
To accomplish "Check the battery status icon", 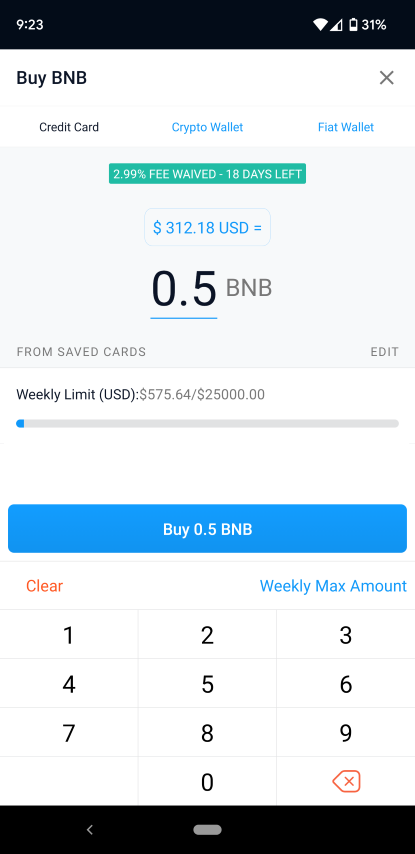I will point(353,25).
